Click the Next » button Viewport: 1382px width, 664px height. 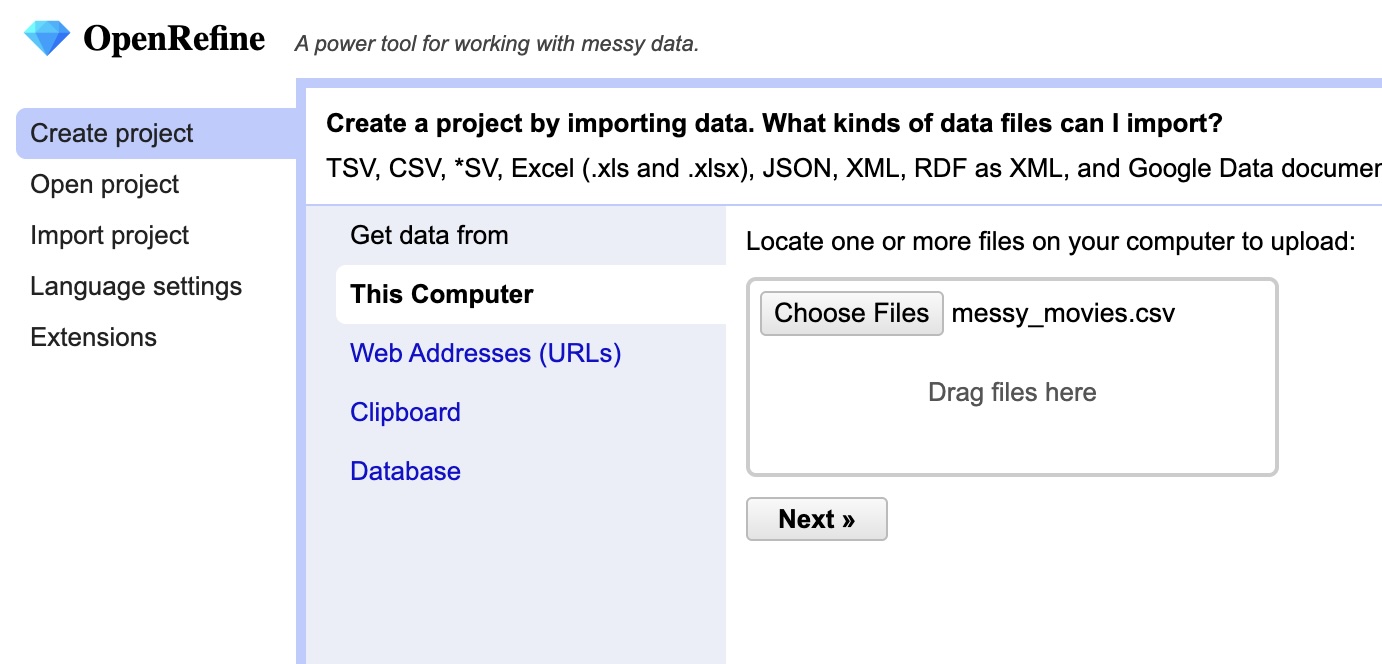tap(817, 519)
